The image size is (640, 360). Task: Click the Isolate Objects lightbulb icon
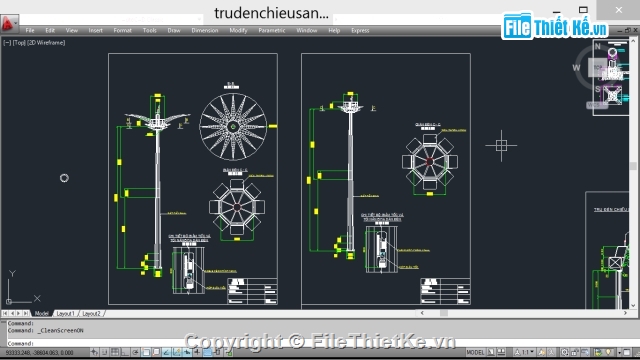click(609, 352)
